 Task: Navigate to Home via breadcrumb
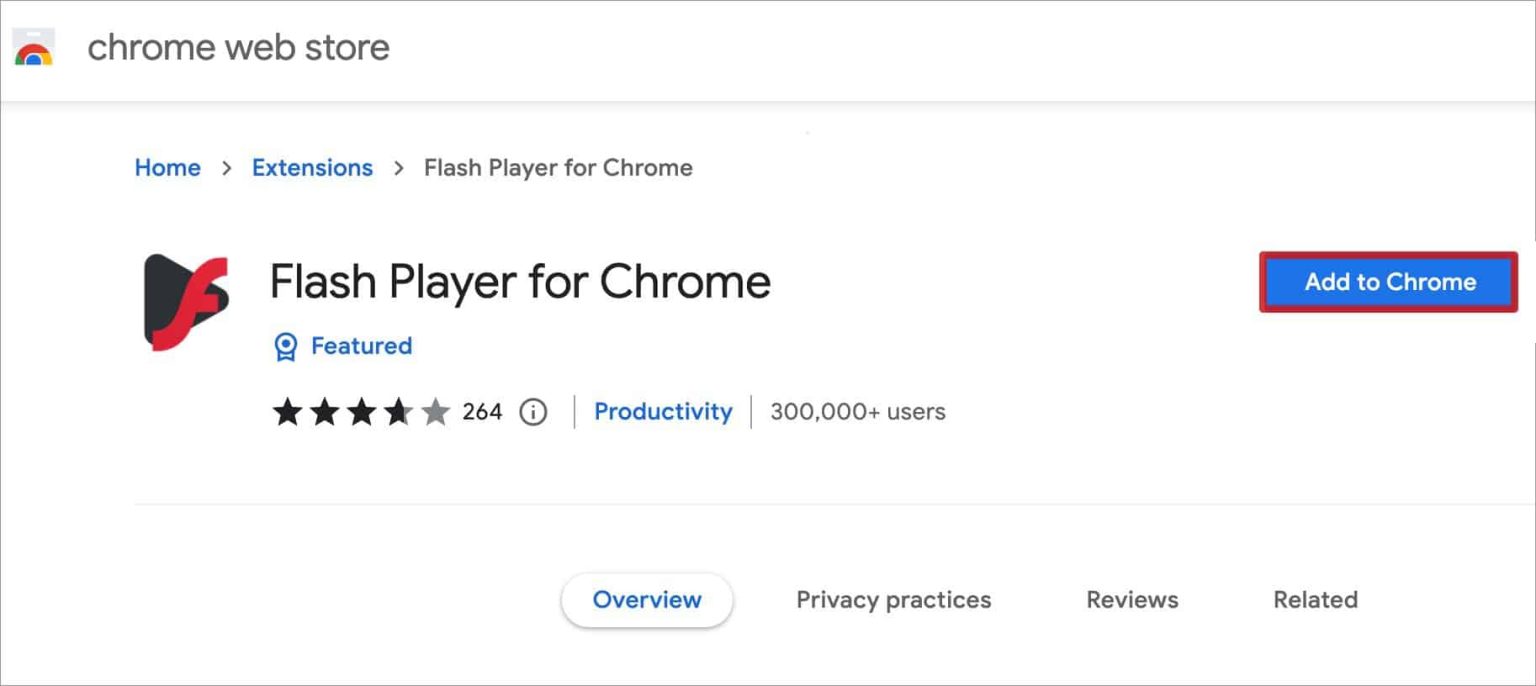[167, 168]
